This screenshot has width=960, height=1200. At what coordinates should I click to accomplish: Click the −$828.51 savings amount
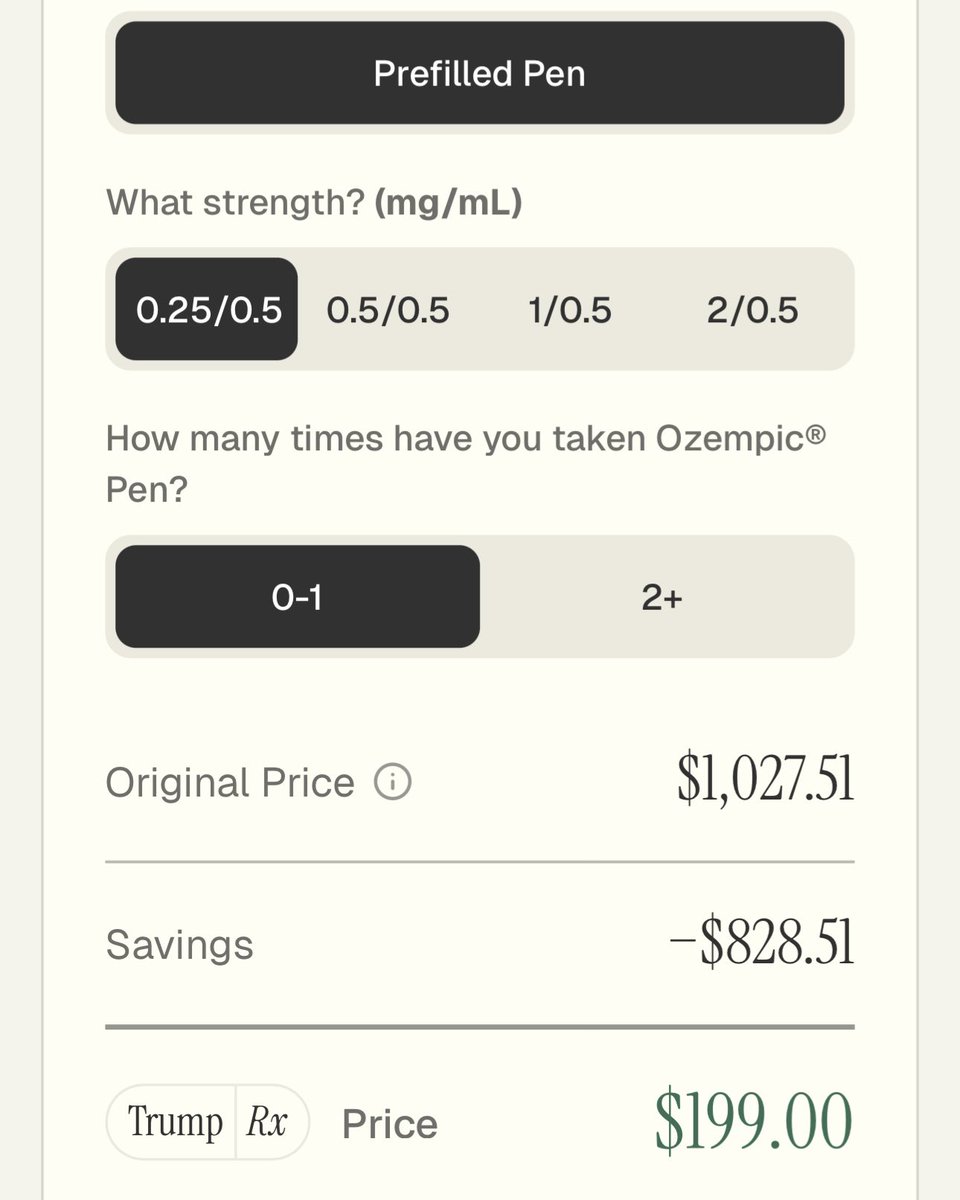coord(761,944)
